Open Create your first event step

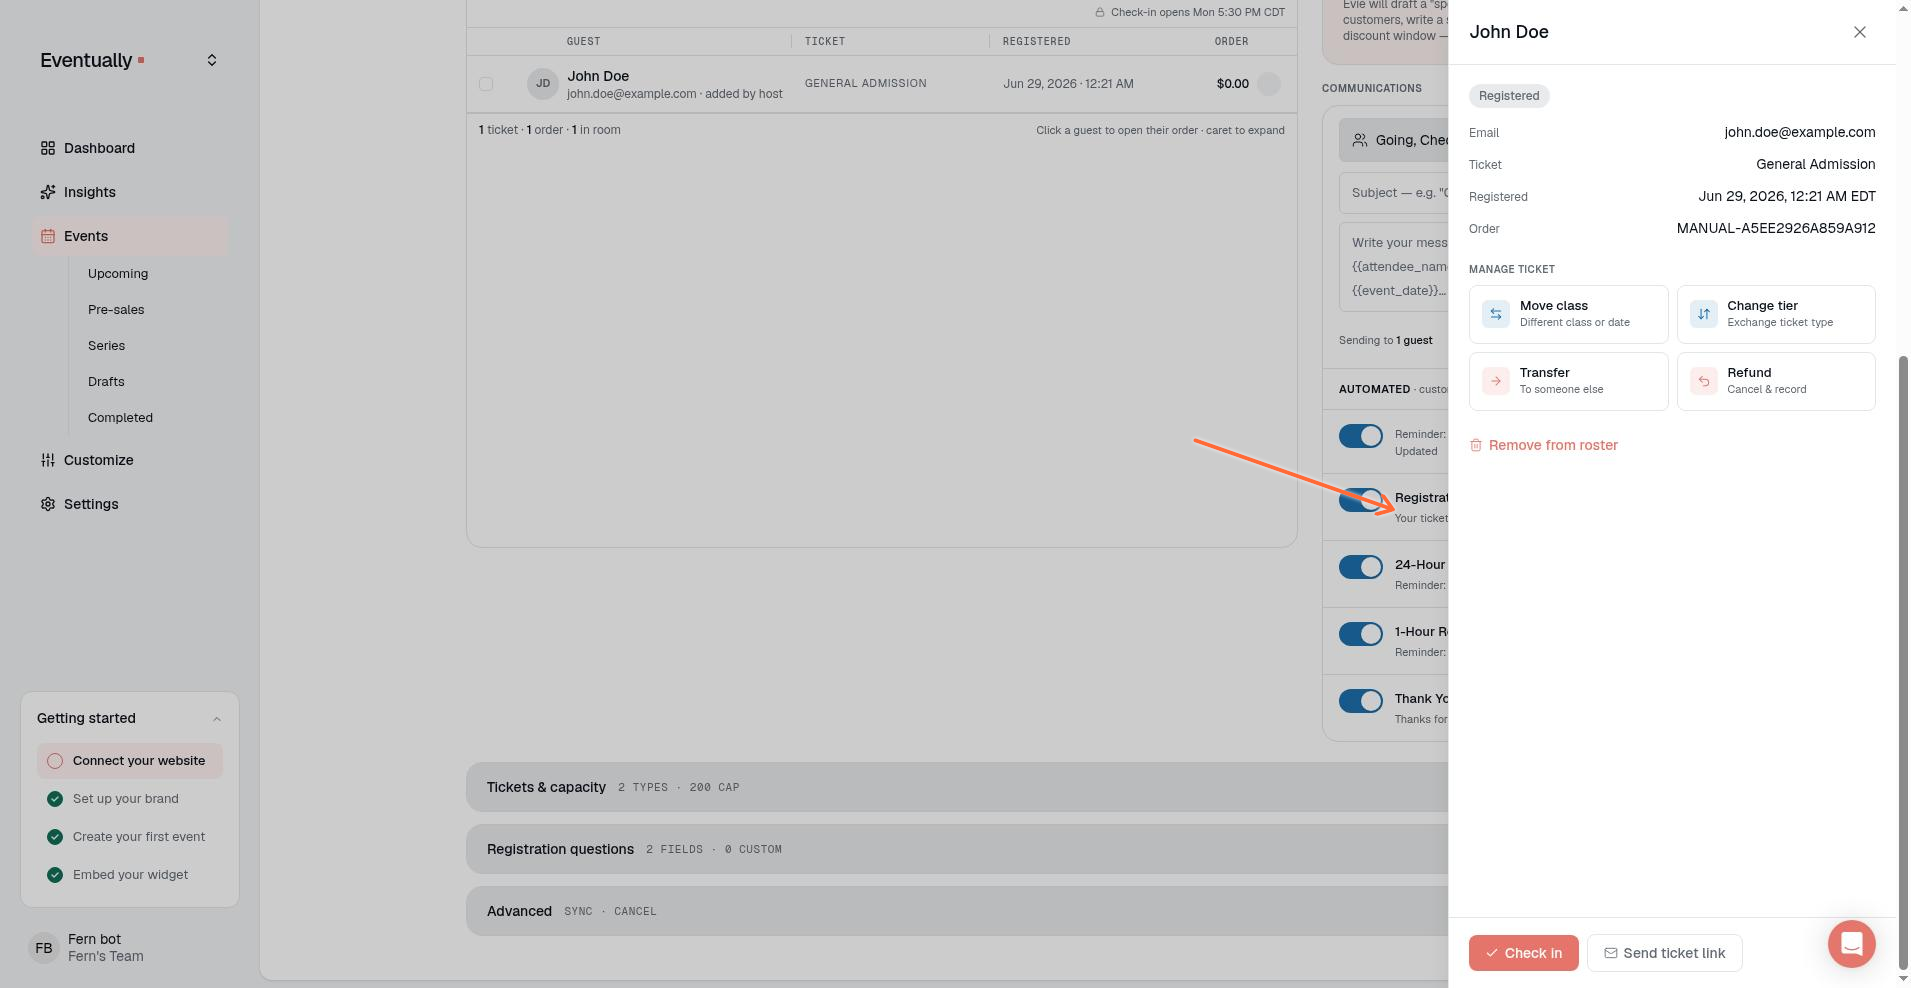[x=130, y=837]
